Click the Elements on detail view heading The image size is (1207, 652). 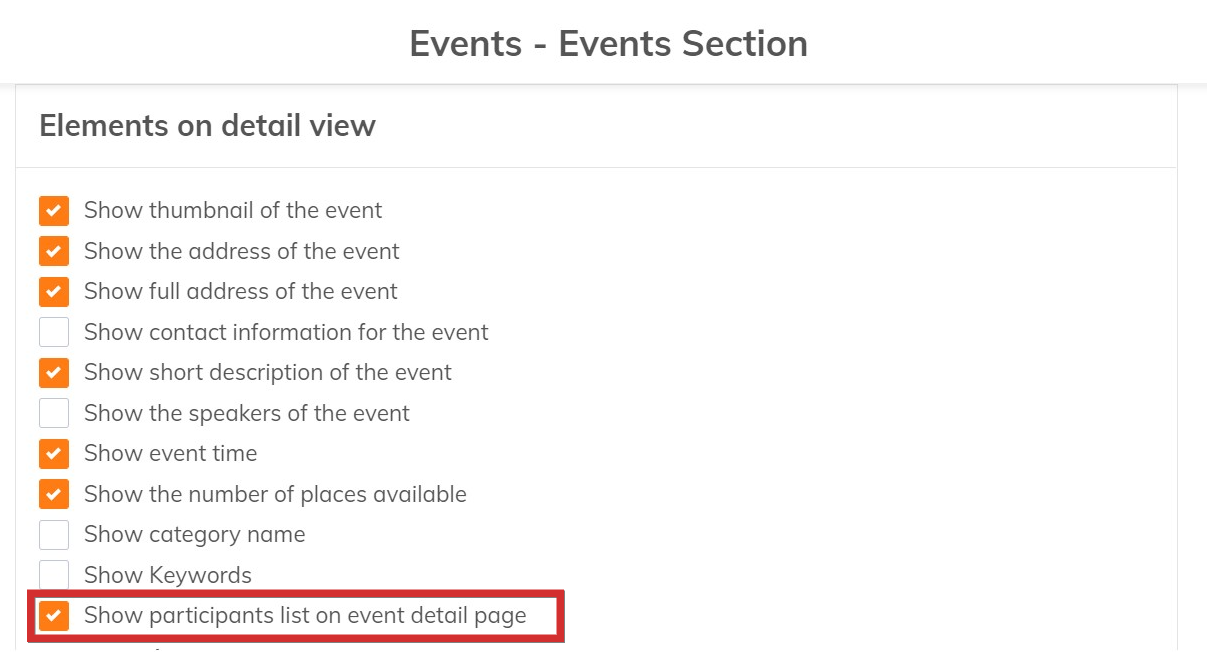point(207,126)
